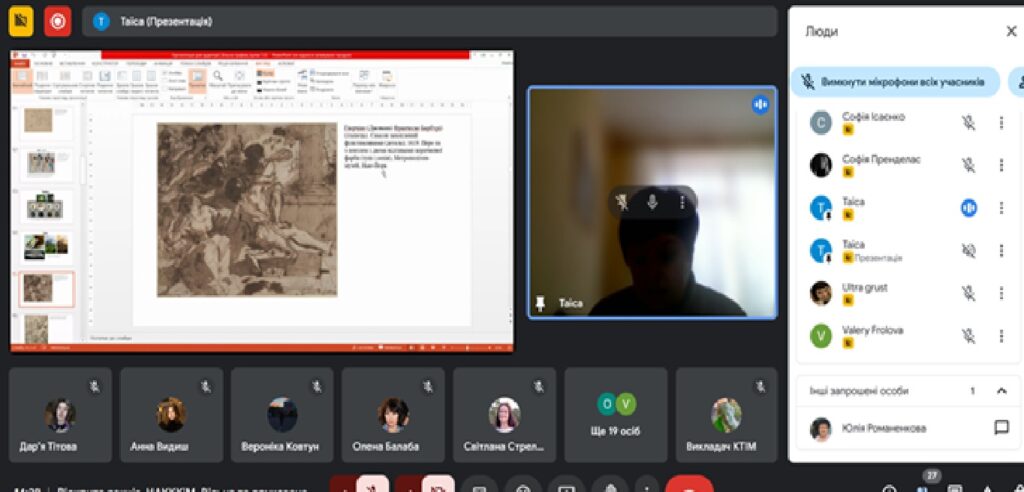This screenshot has width=1024, height=492.
Task: Select 'Таїса (Презентація)' title bar
Action: click(430, 21)
